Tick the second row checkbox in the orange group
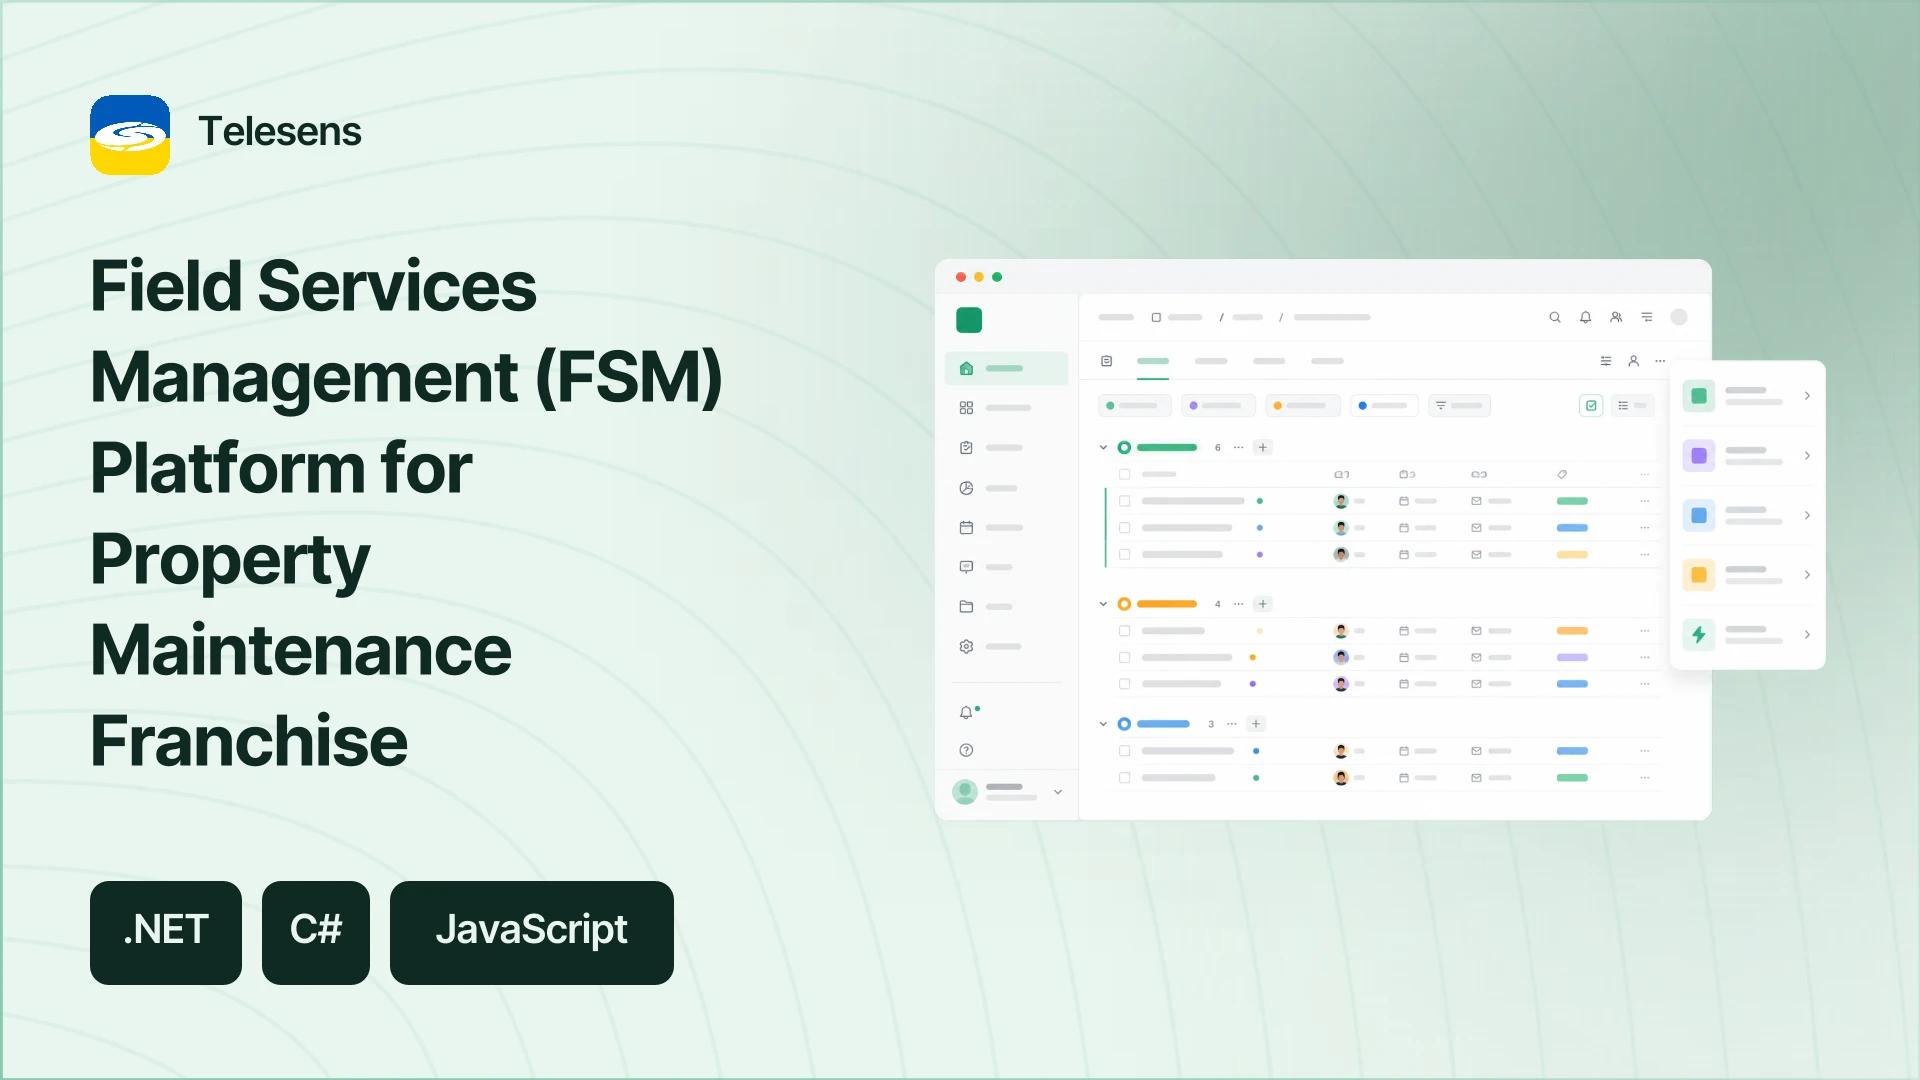The width and height of the screenshot is (1920, 1080). coord(1124,657)
